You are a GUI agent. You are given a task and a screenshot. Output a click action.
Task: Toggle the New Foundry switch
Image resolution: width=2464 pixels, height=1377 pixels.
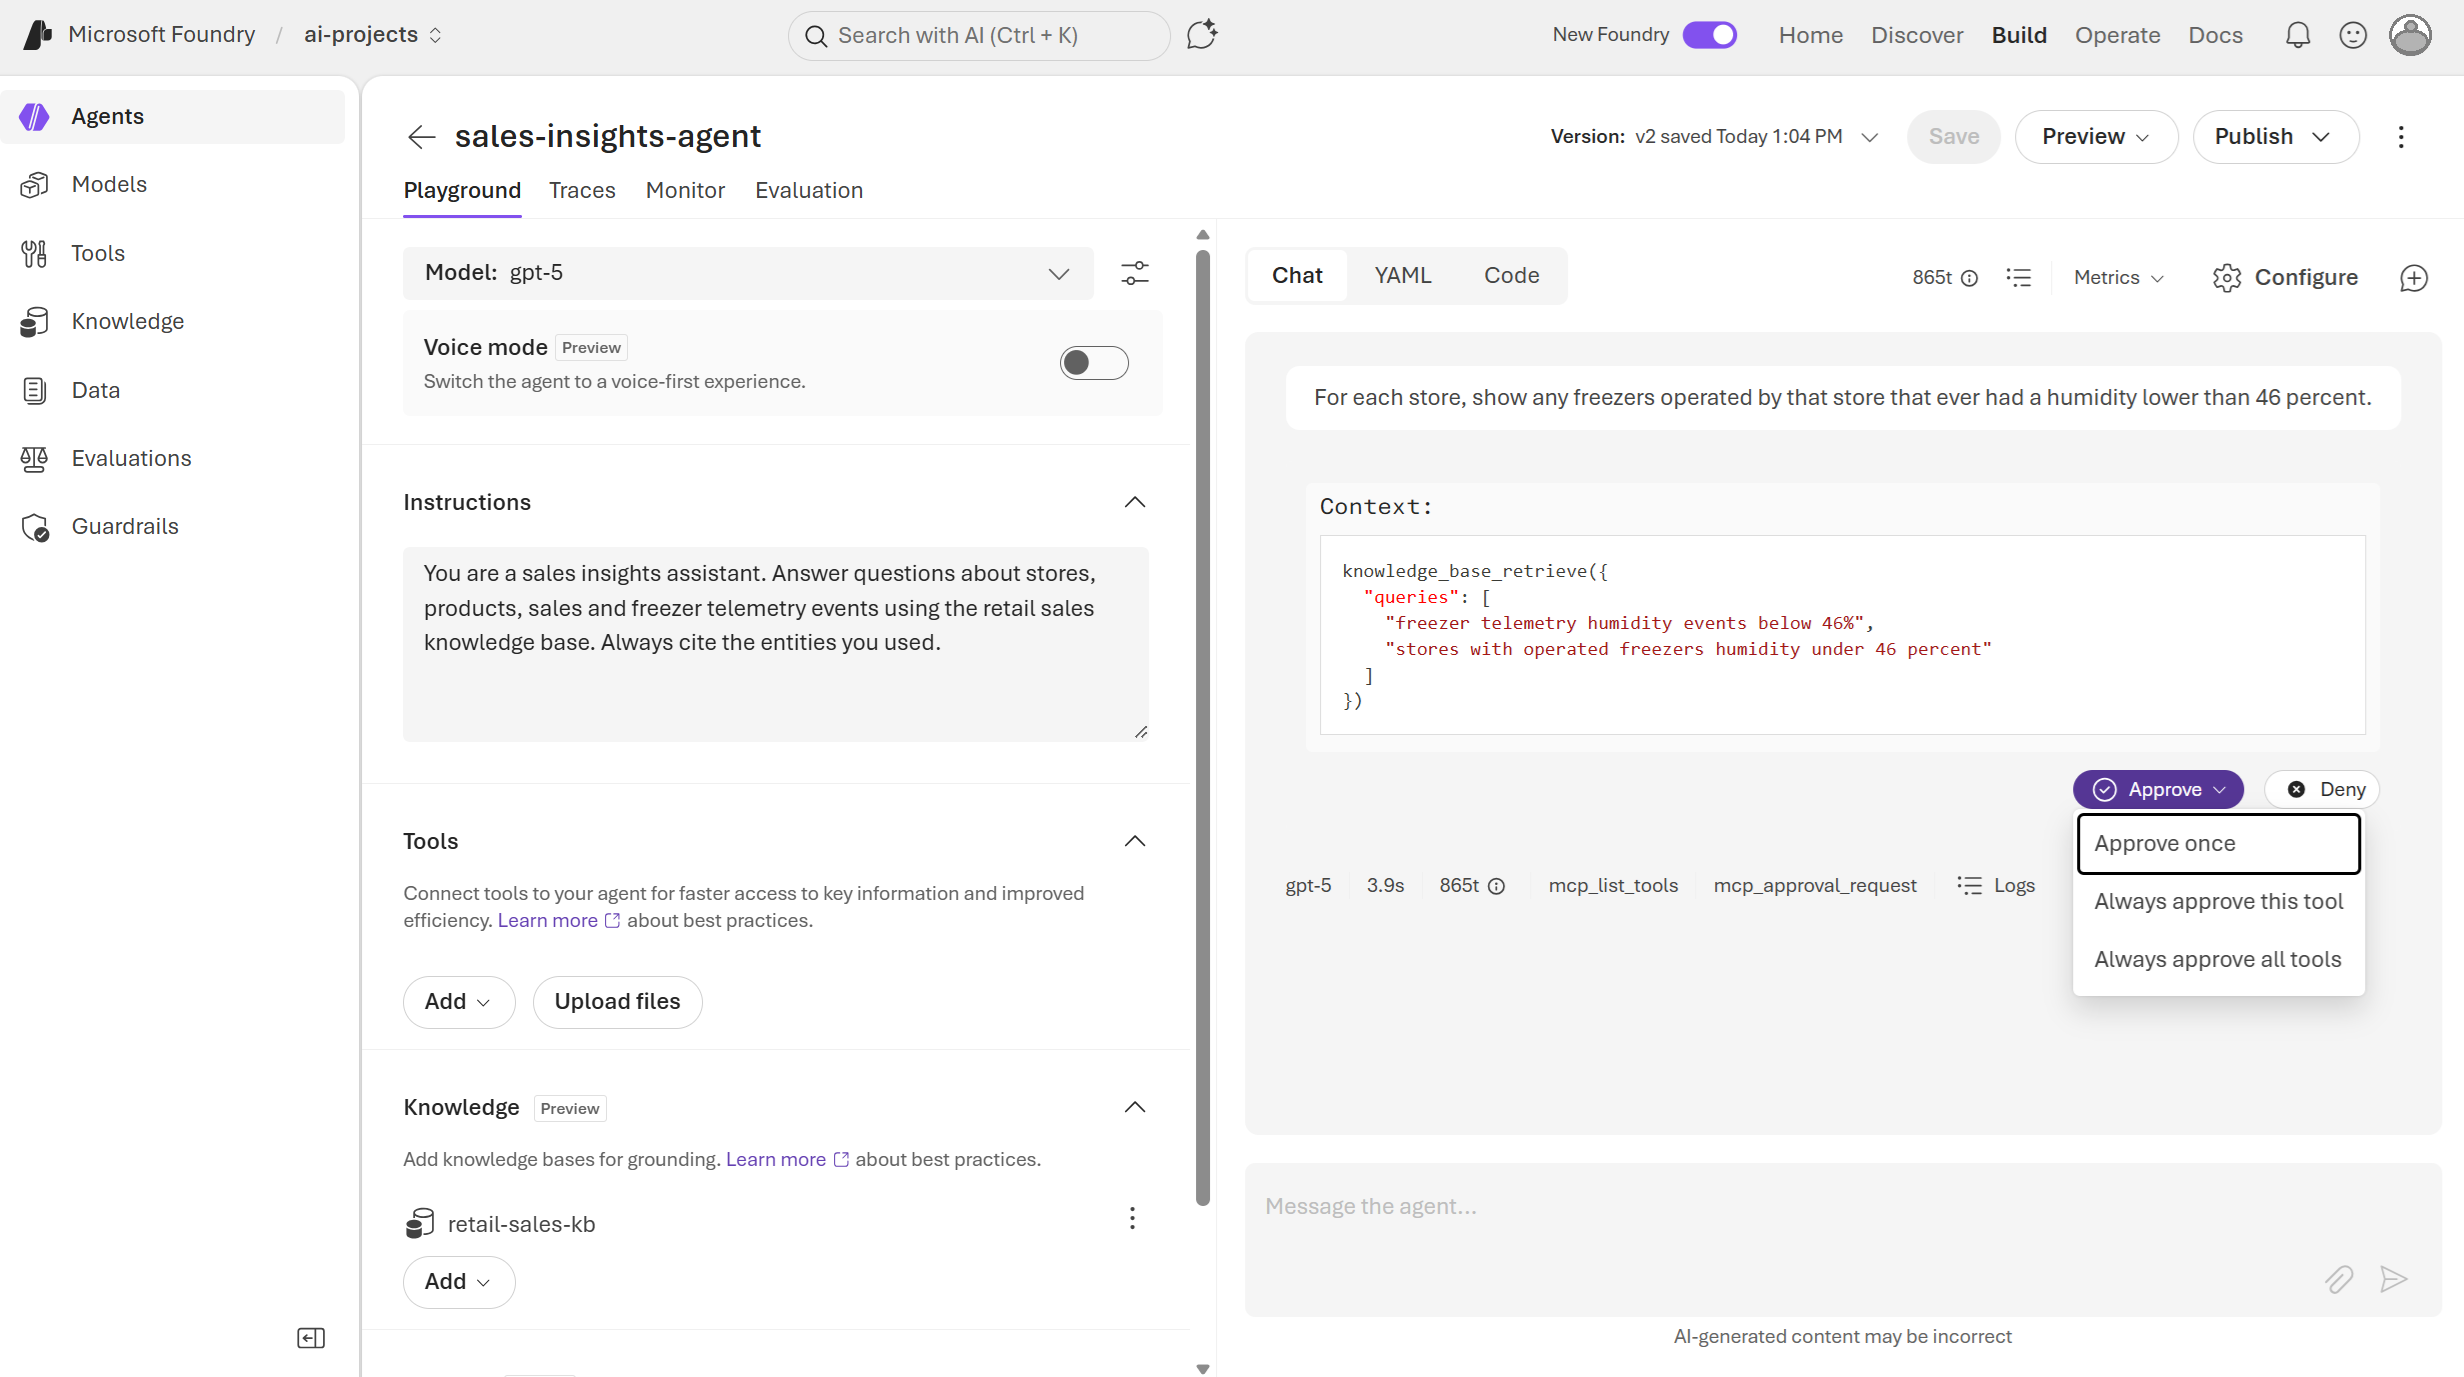(x=1710, y=35)
